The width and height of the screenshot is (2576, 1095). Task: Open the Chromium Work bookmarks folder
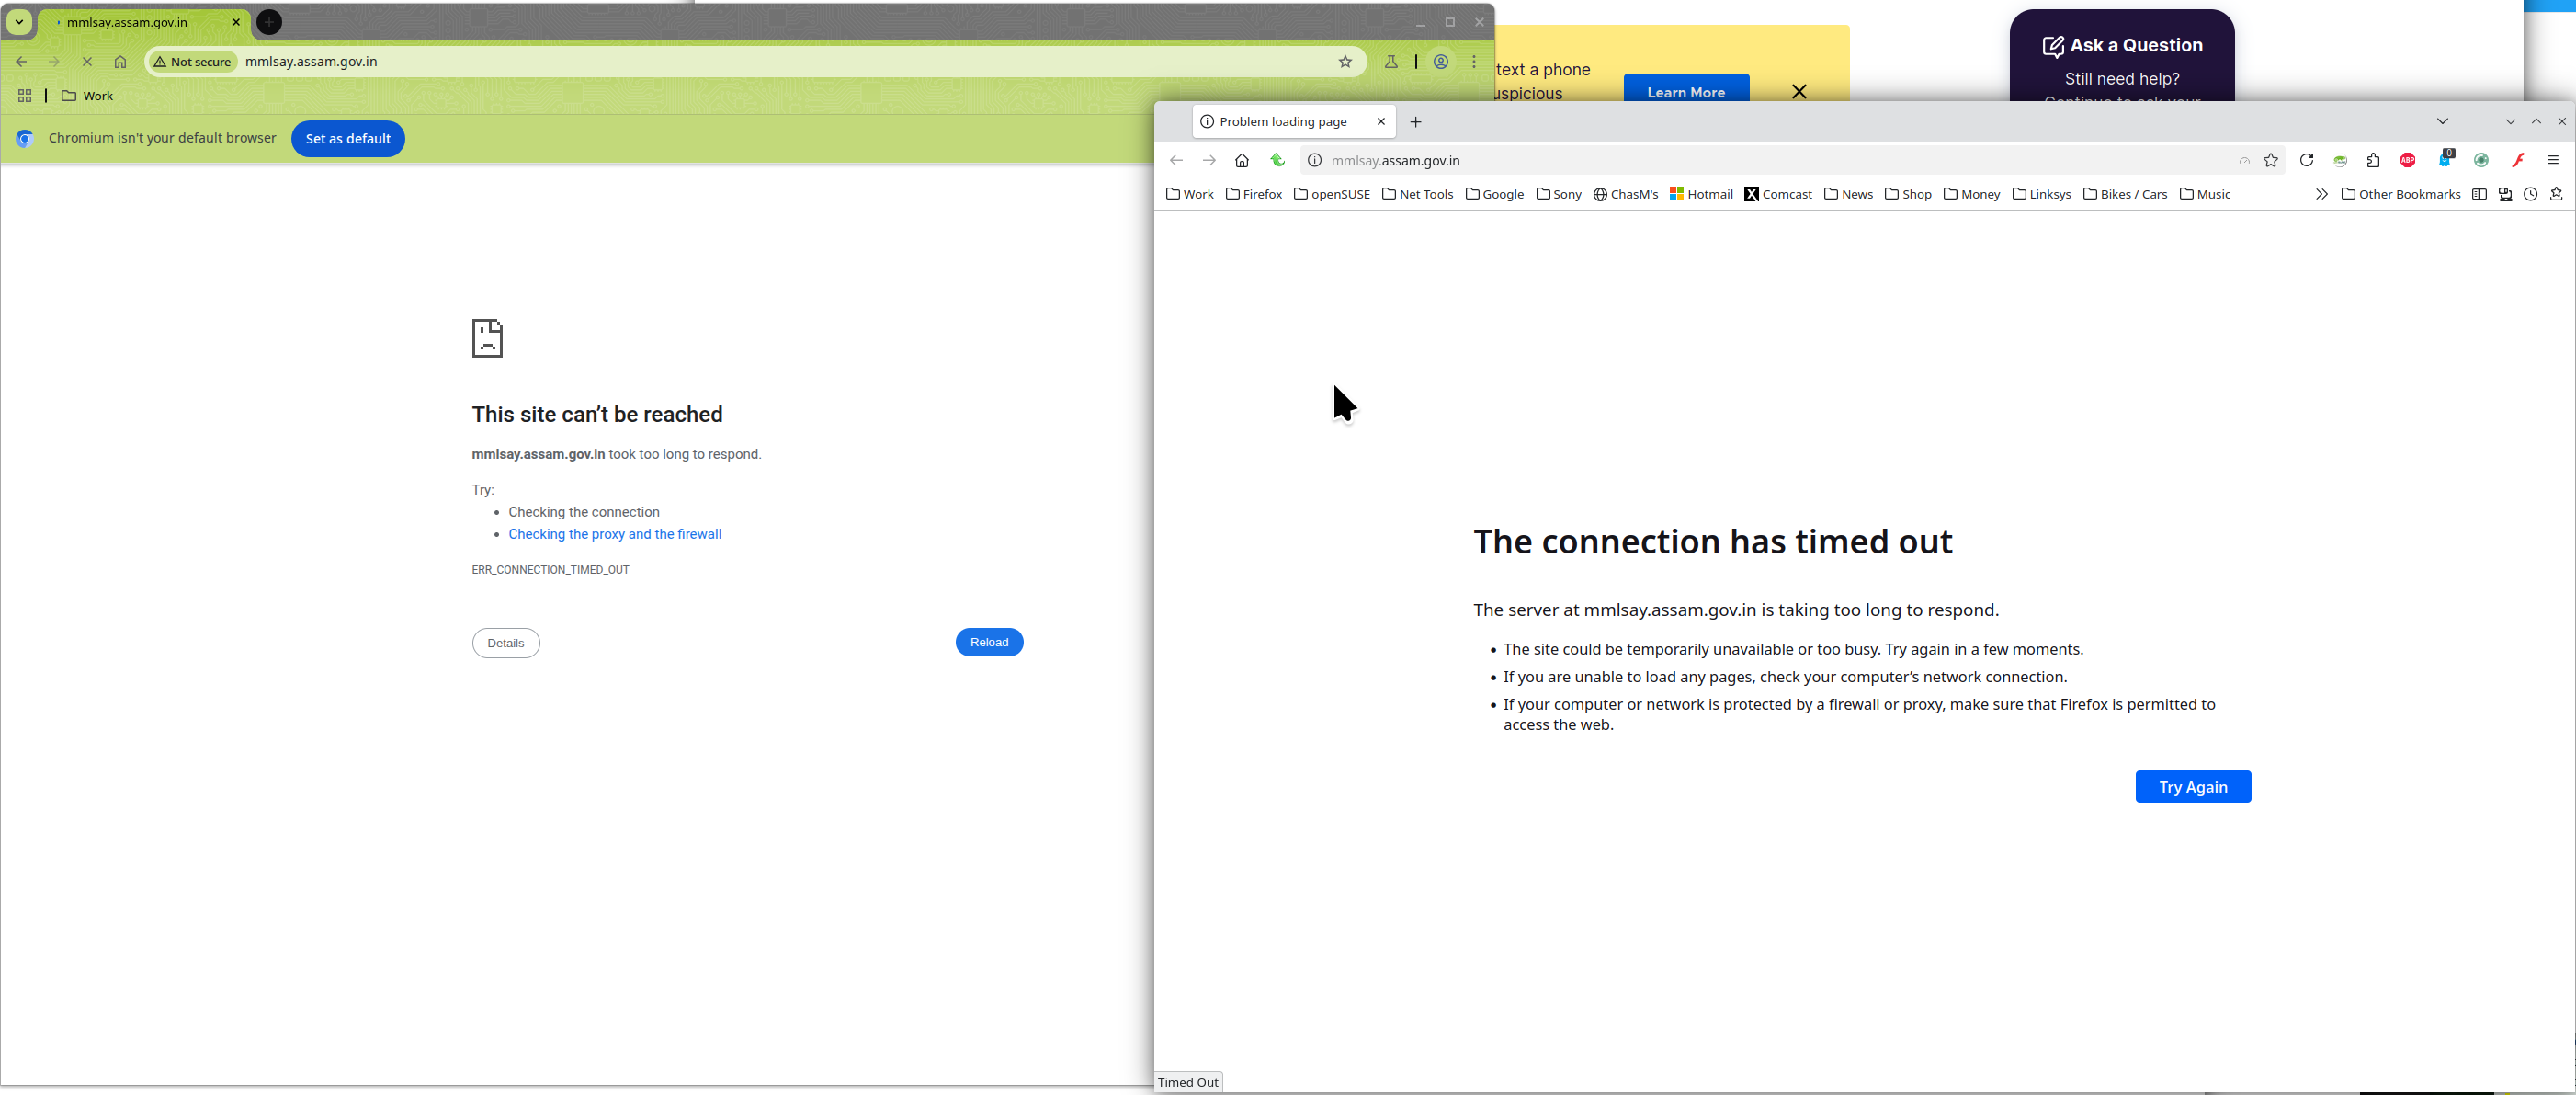coord(88,96)
